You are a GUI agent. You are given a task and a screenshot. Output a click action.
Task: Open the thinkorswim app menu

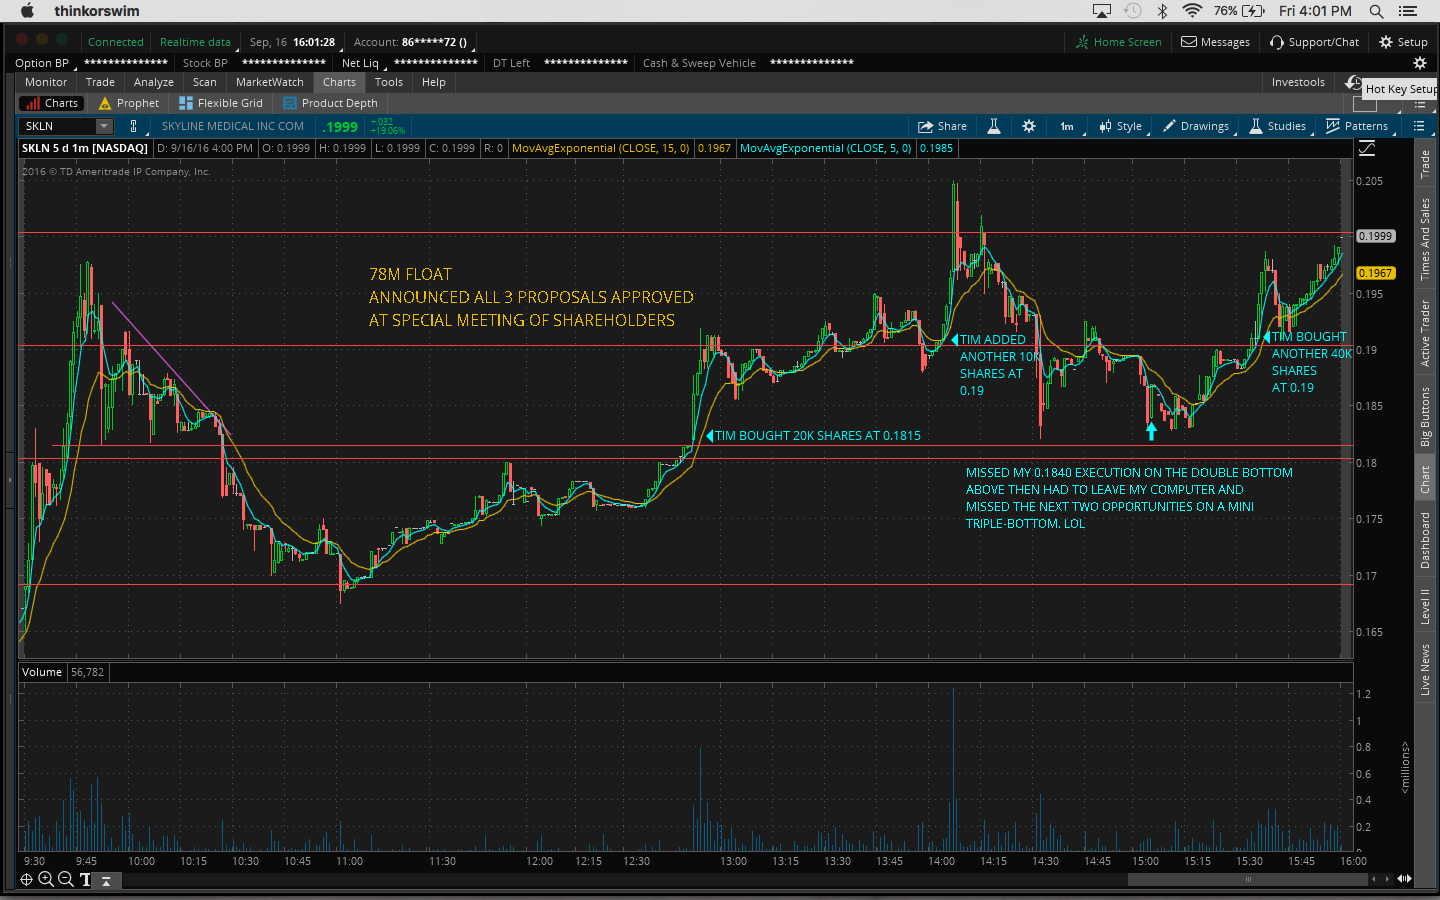coord(97,11)
